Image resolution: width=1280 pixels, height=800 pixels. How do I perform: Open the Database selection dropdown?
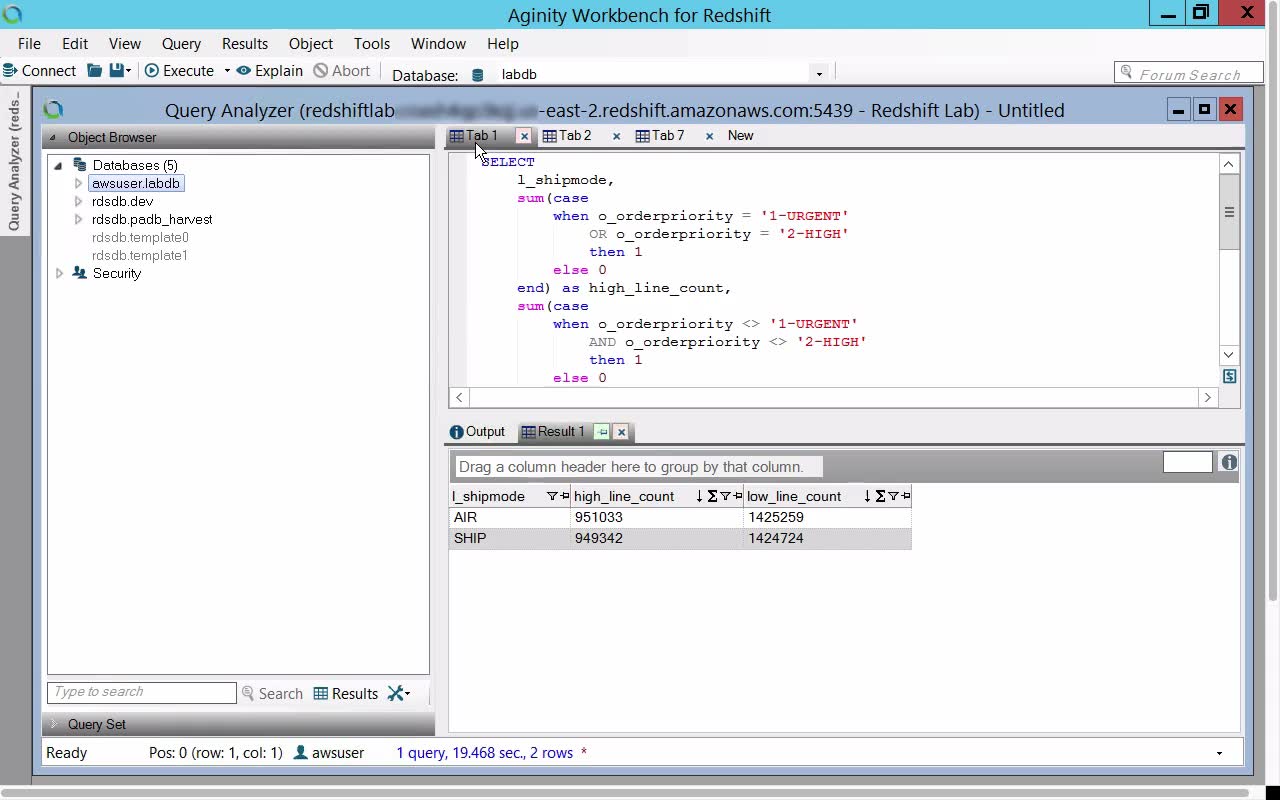pyautogui.click(x=818, y=74)
